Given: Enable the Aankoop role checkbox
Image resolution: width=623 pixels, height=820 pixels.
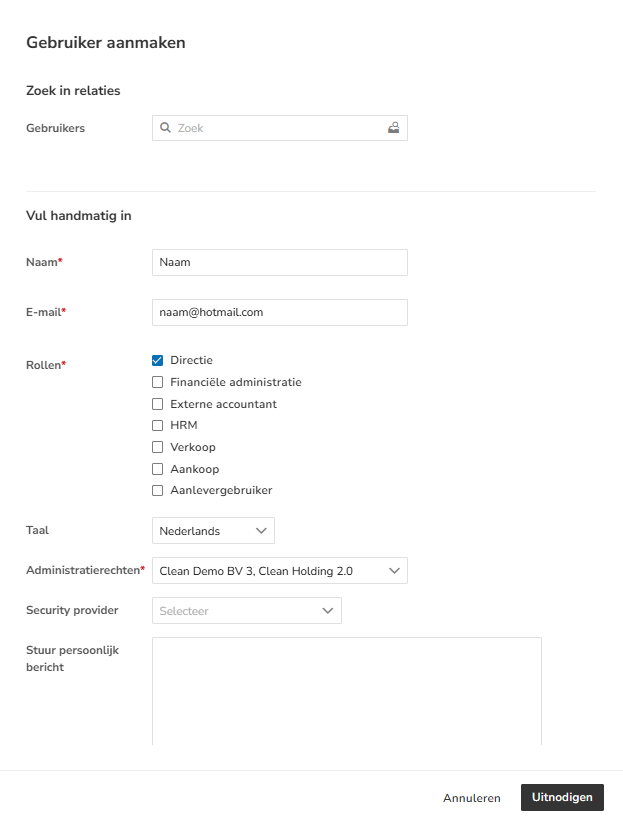Looking at the screenshot, I should click(x=157, y=469).
